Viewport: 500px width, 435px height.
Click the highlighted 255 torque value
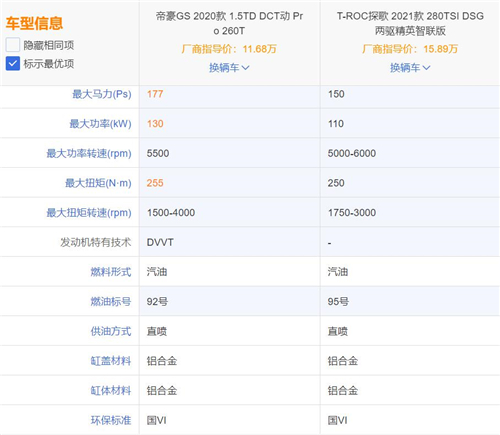(x=155, y=183)
